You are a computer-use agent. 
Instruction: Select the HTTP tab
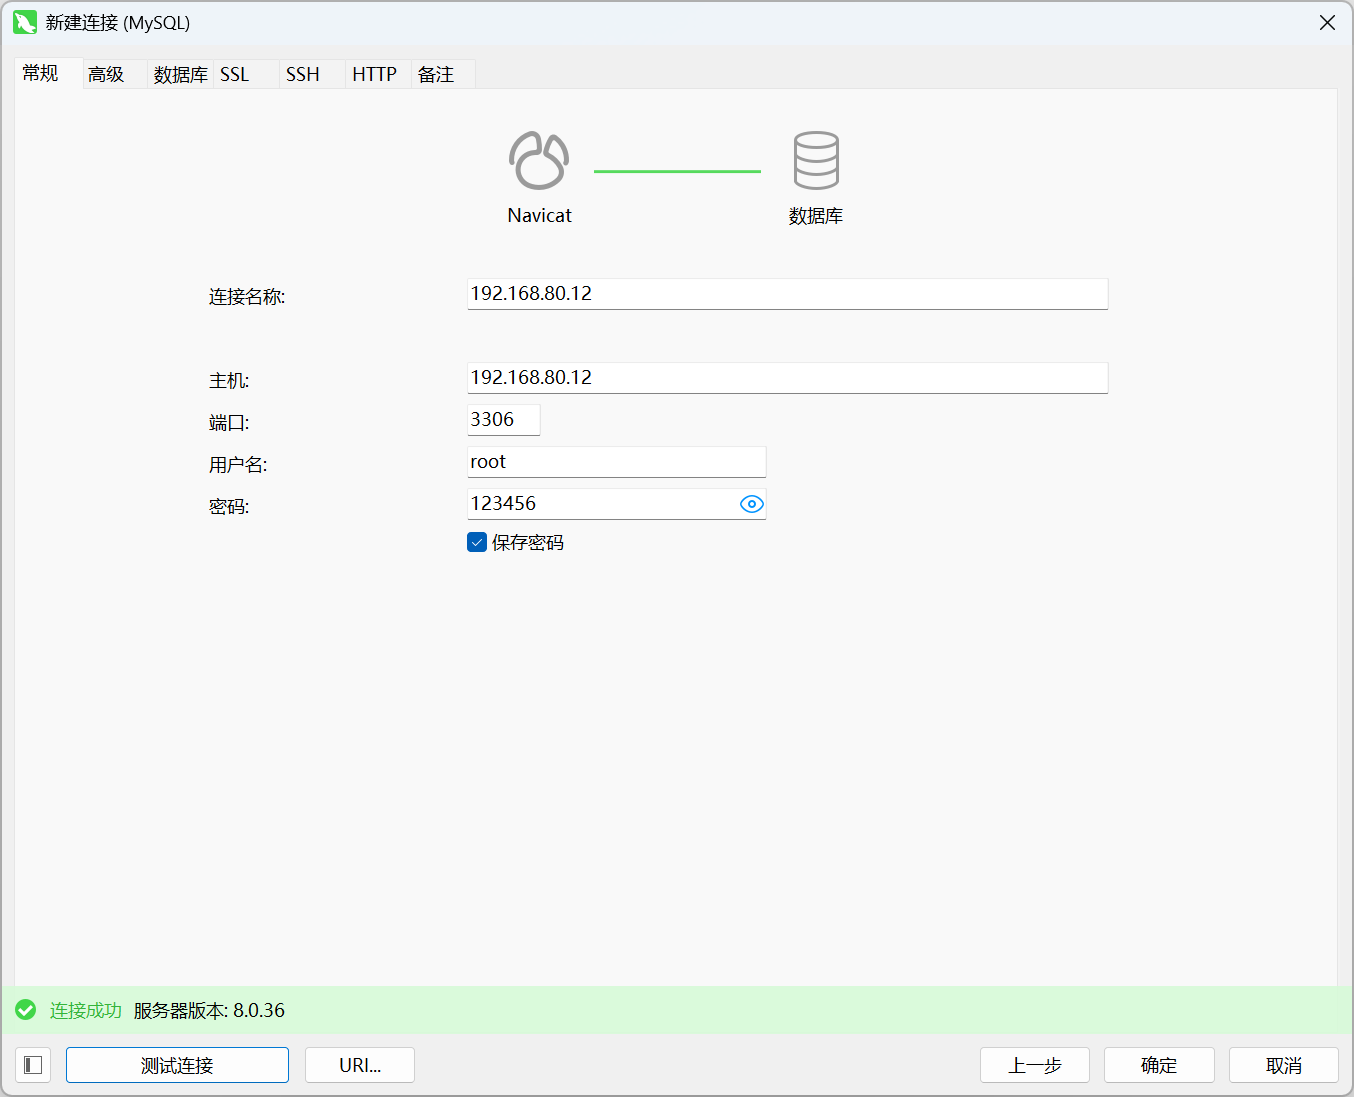click(x=374, y=74)
